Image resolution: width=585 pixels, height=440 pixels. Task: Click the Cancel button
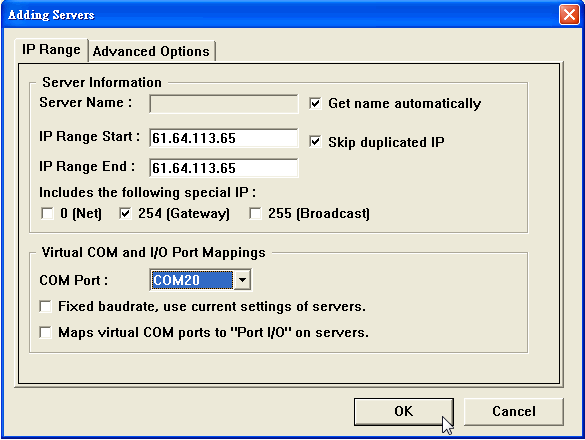point(514,411)
